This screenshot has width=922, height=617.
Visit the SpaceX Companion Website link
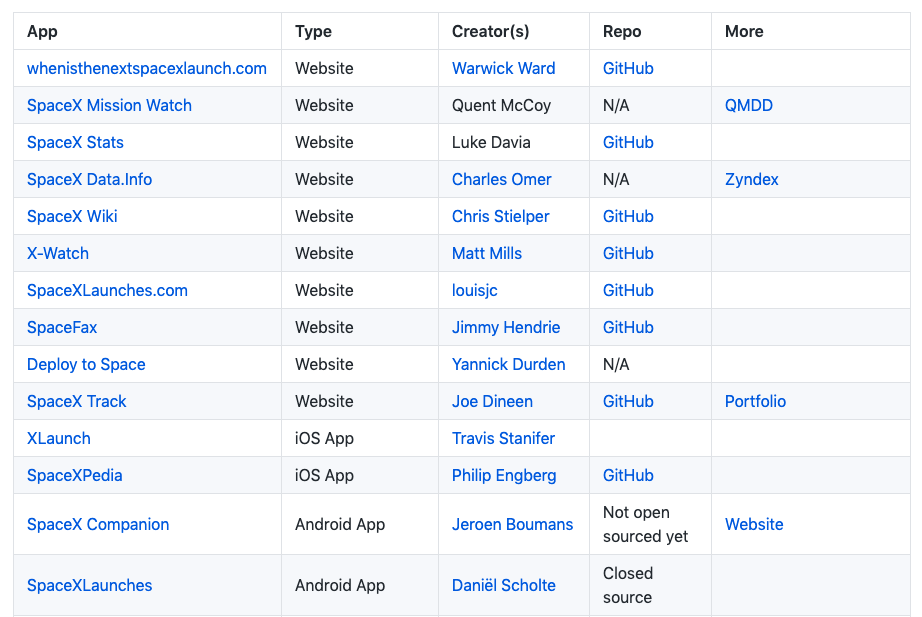pos(754,524)
